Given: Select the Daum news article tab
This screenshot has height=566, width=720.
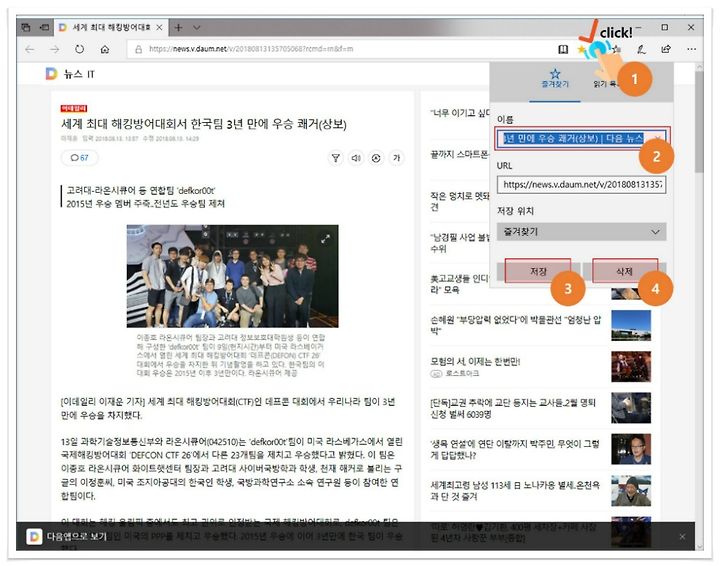Looking at the screenshot, I should pyautogui.click(x=110, y=28).
